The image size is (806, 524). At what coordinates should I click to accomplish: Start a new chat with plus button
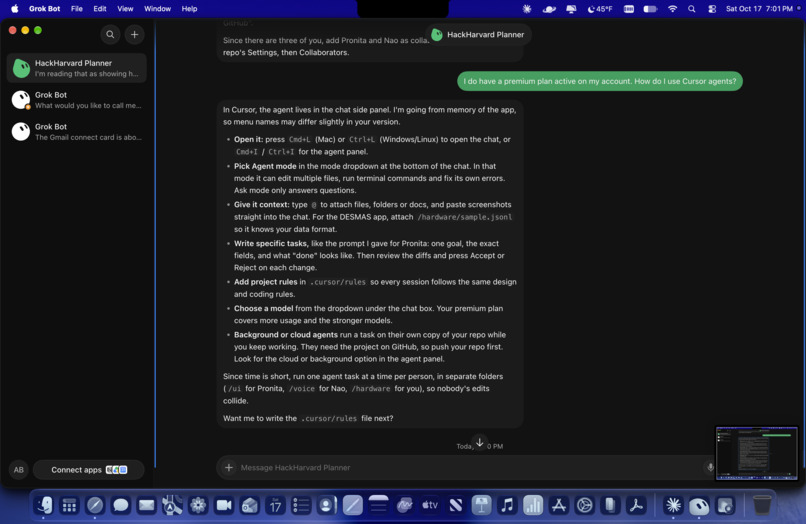134,34
